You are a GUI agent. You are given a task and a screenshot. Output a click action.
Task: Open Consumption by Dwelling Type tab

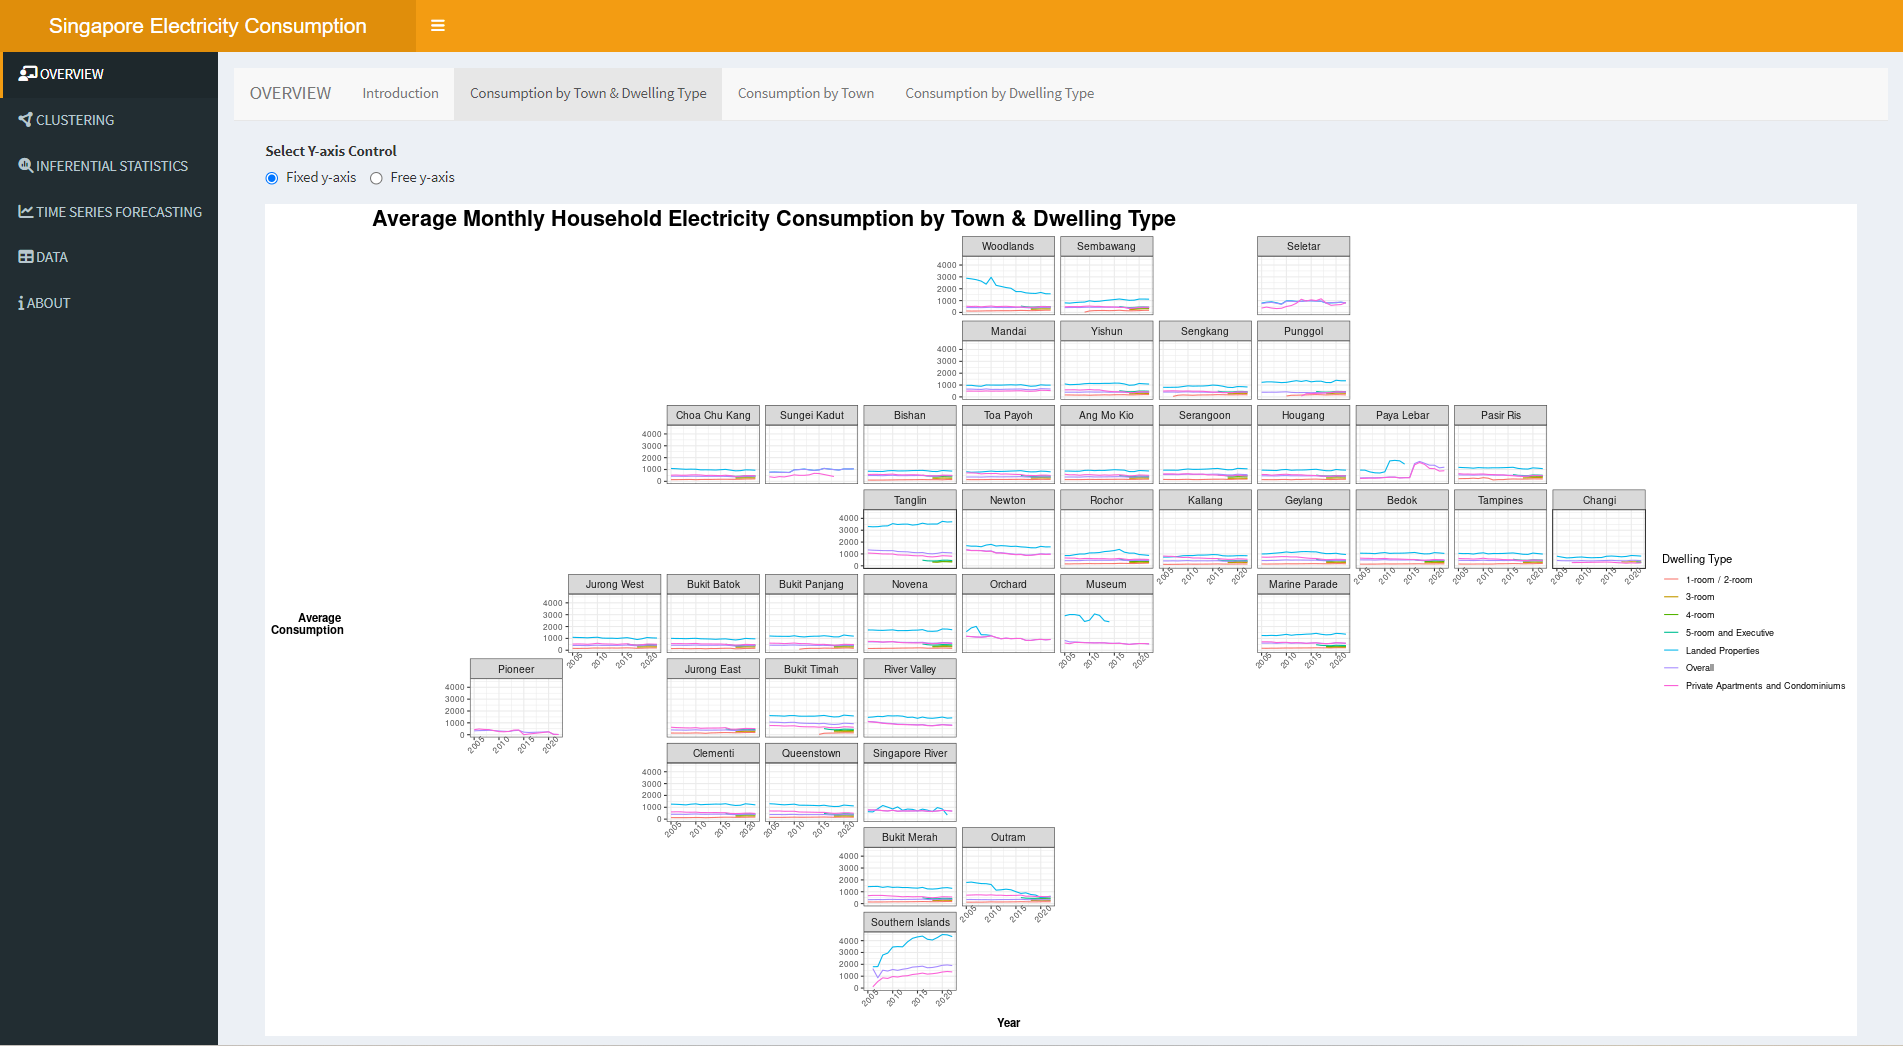pyautogui.click(x=999, y=94)
